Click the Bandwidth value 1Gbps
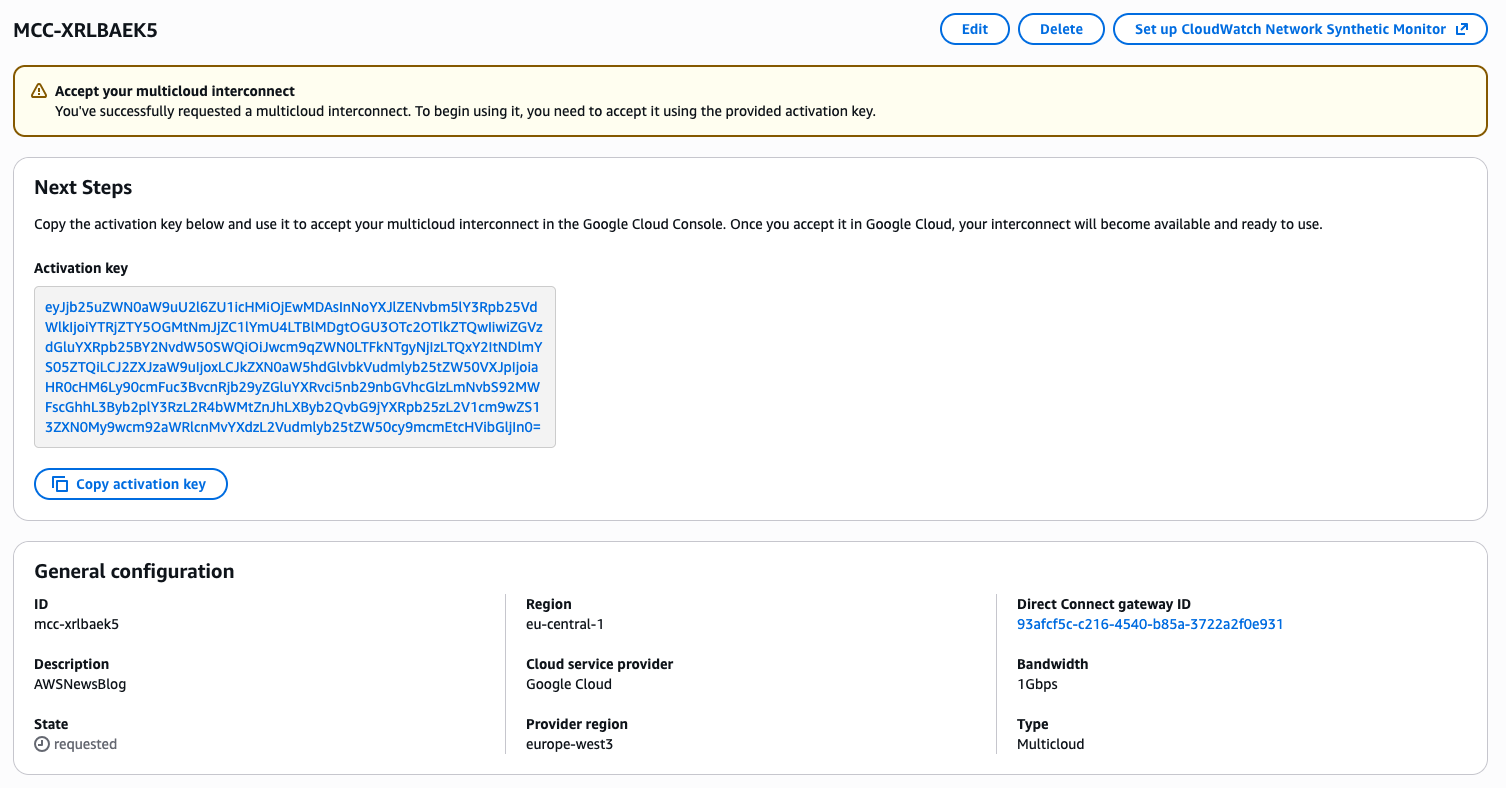Screen dimensions: 1506x788 [1037, 684]
